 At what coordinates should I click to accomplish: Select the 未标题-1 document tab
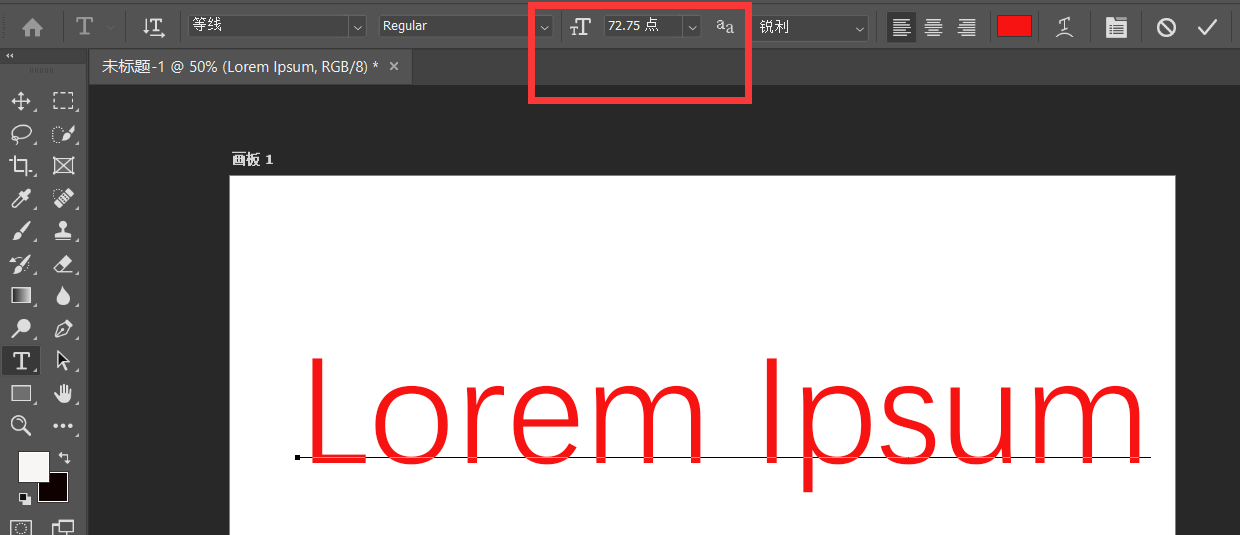(x=240, y=66)
